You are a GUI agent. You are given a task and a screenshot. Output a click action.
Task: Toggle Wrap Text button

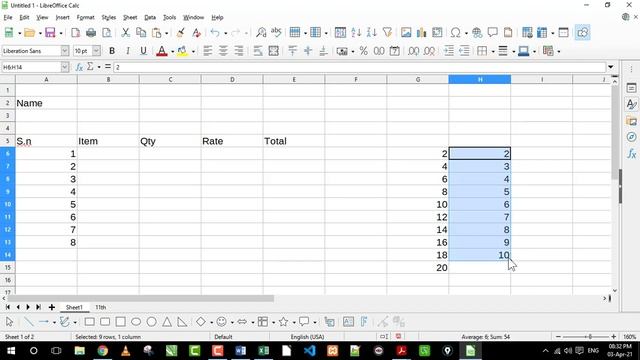(x=258, y=51)
